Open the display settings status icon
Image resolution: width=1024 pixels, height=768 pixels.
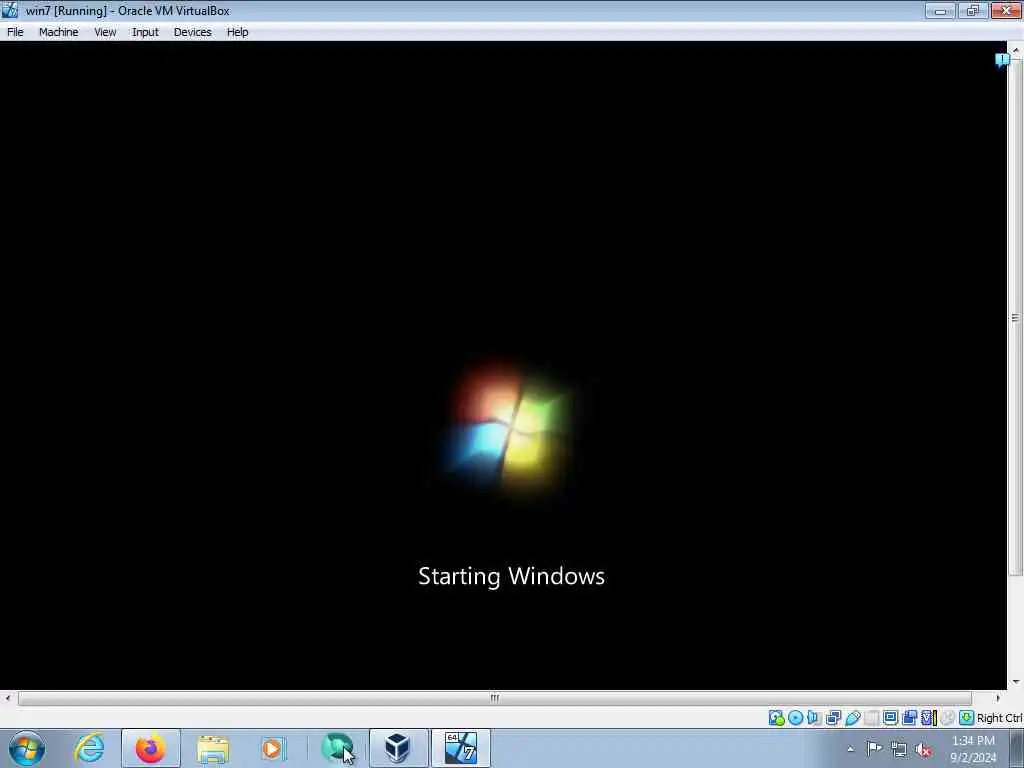pos(890,718)
